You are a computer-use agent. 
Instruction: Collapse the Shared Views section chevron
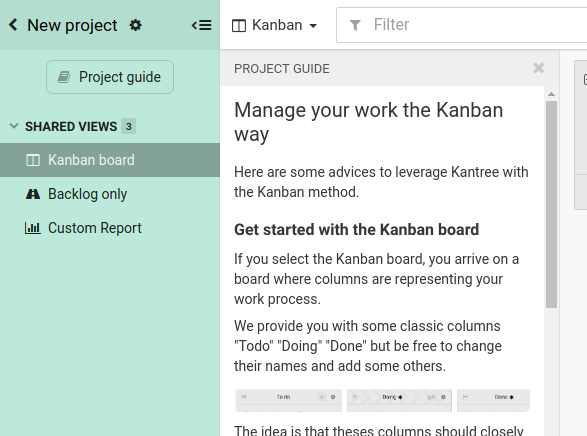coord(14,126)
